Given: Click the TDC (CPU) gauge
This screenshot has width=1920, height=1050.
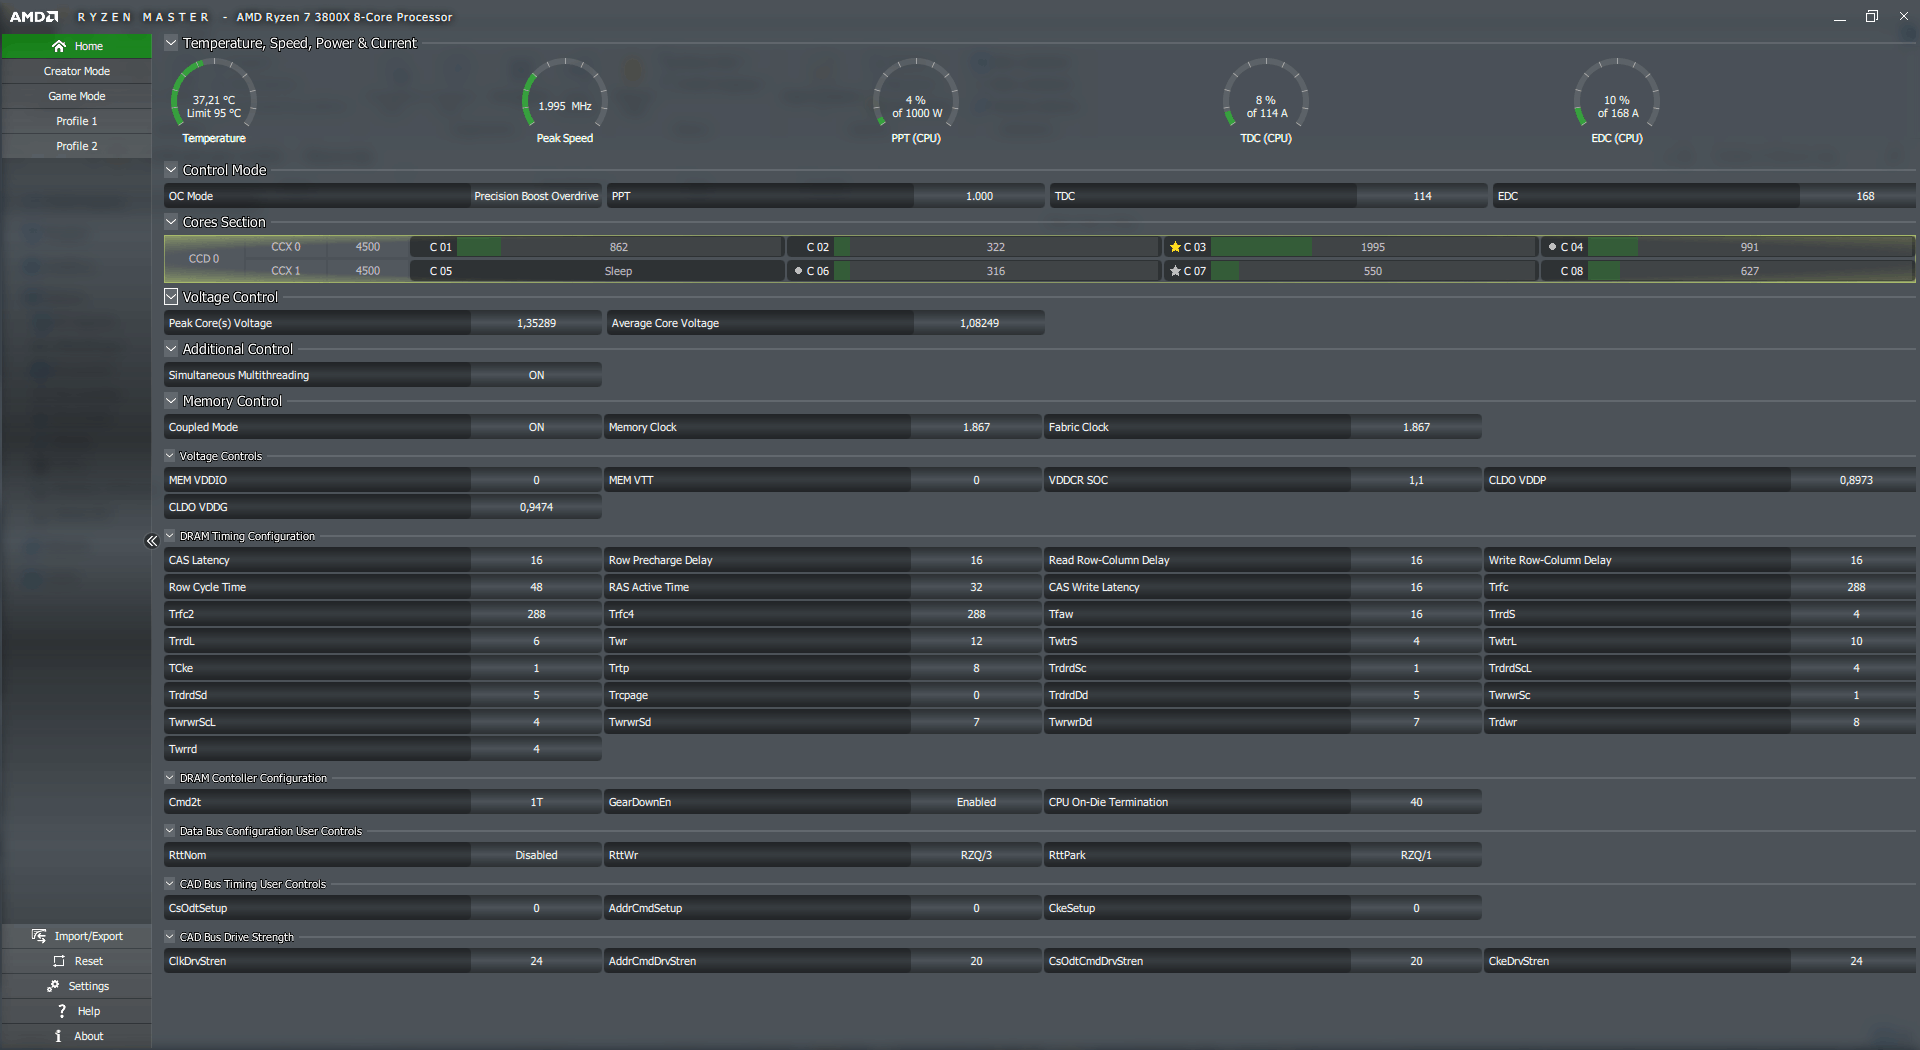Looking at the screenshot, I should [1266, 101].
